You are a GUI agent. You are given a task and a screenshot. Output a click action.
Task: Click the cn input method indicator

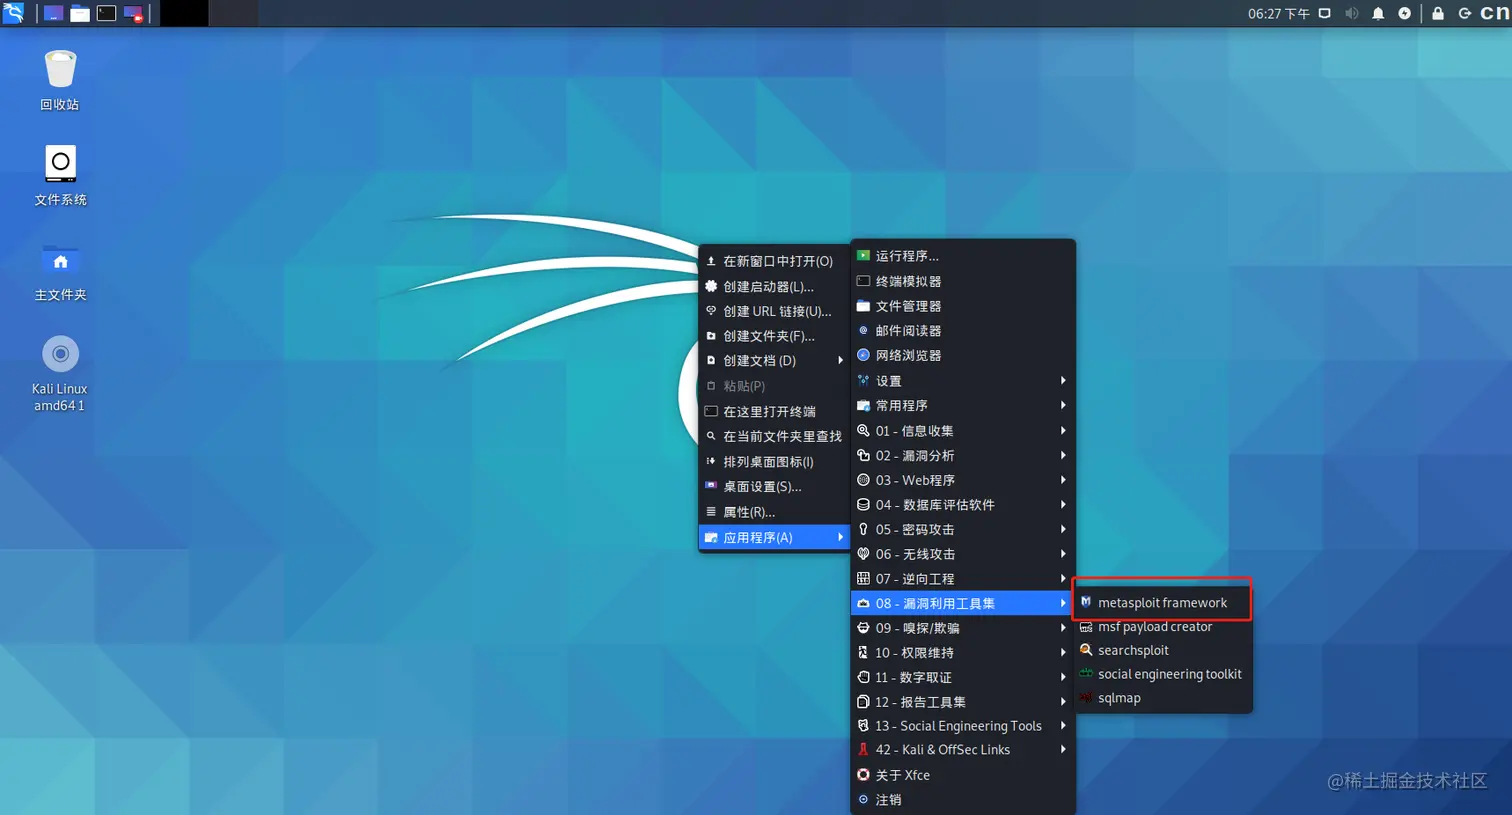[x=1495, y=14]
